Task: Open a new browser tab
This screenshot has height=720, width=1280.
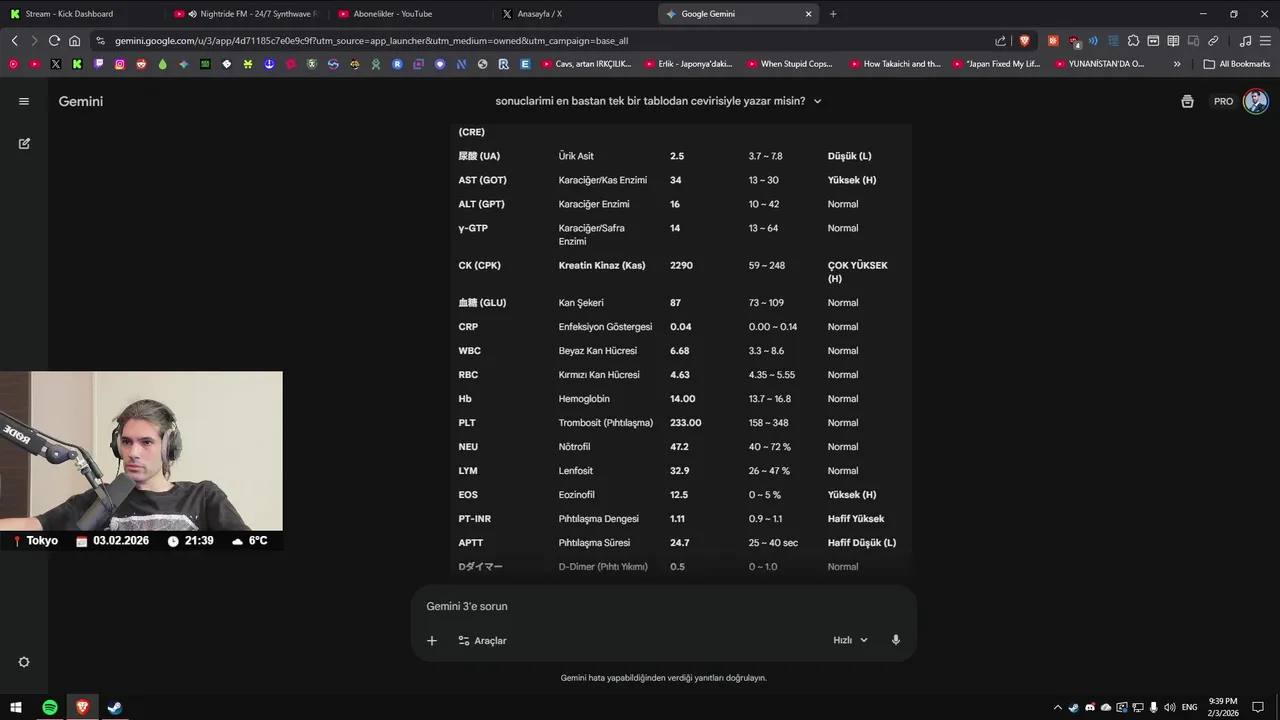Action: [x=833, y=14]
